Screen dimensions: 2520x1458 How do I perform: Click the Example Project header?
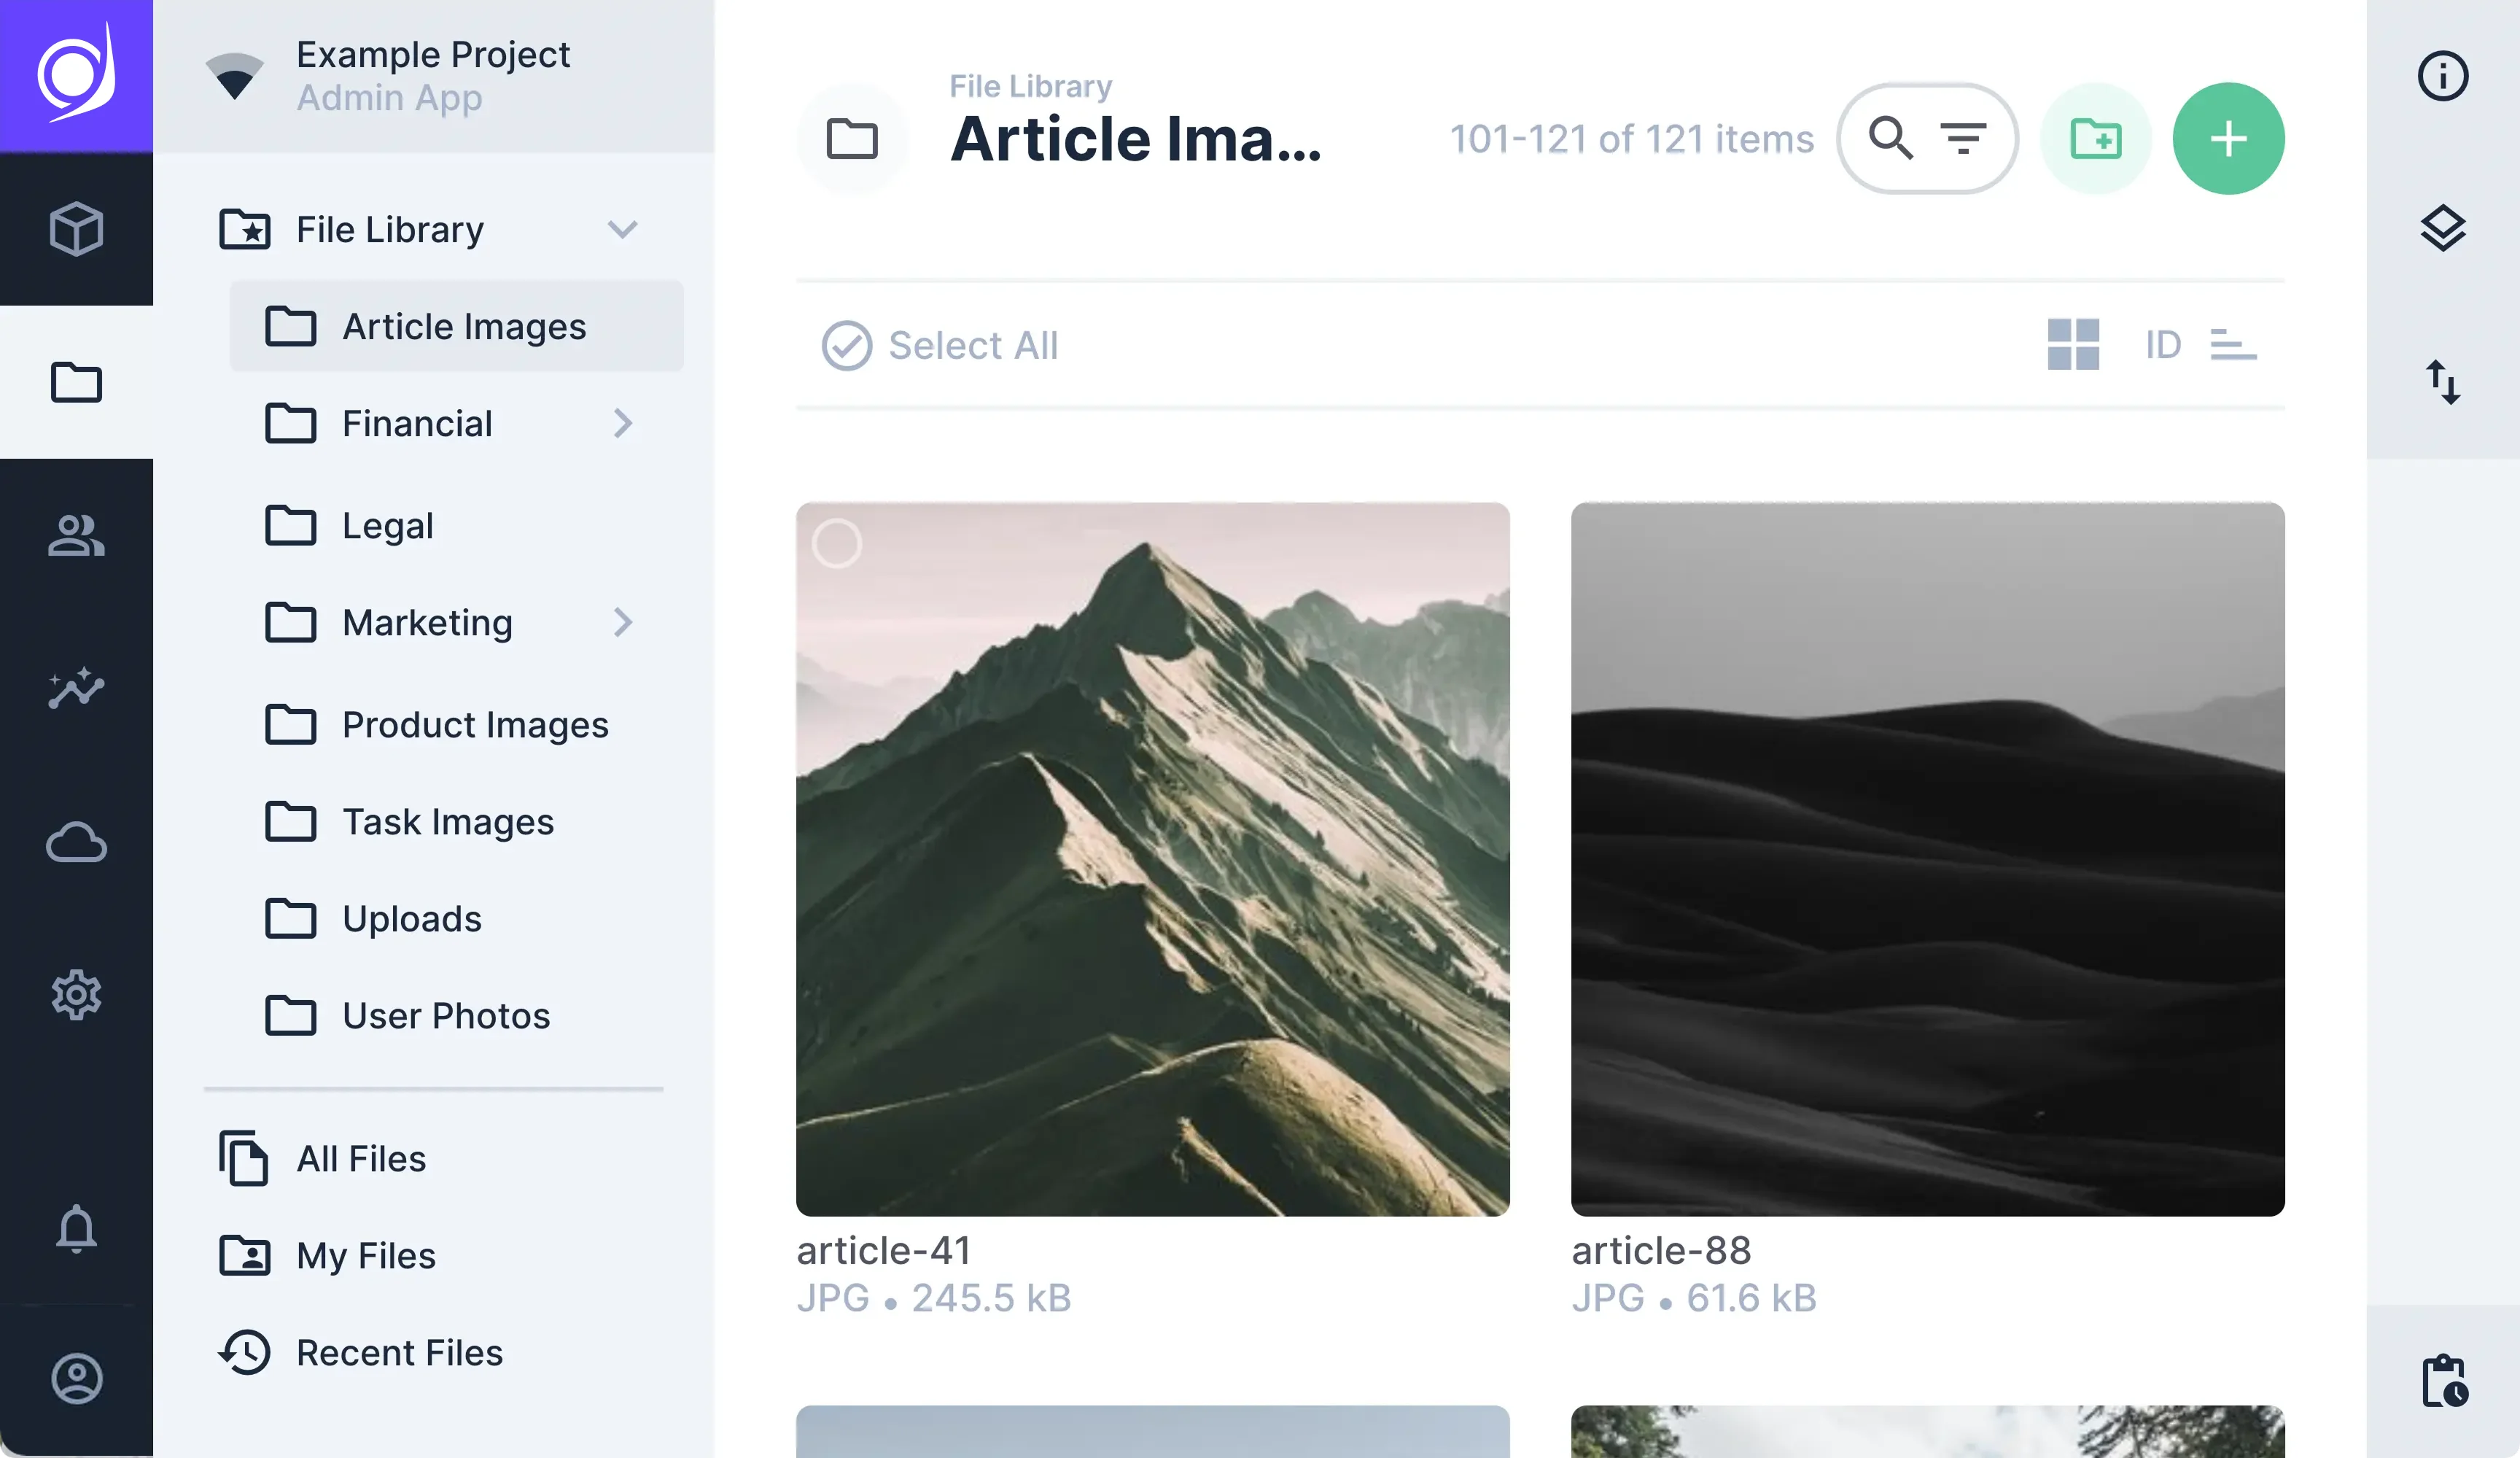[433, 76]
